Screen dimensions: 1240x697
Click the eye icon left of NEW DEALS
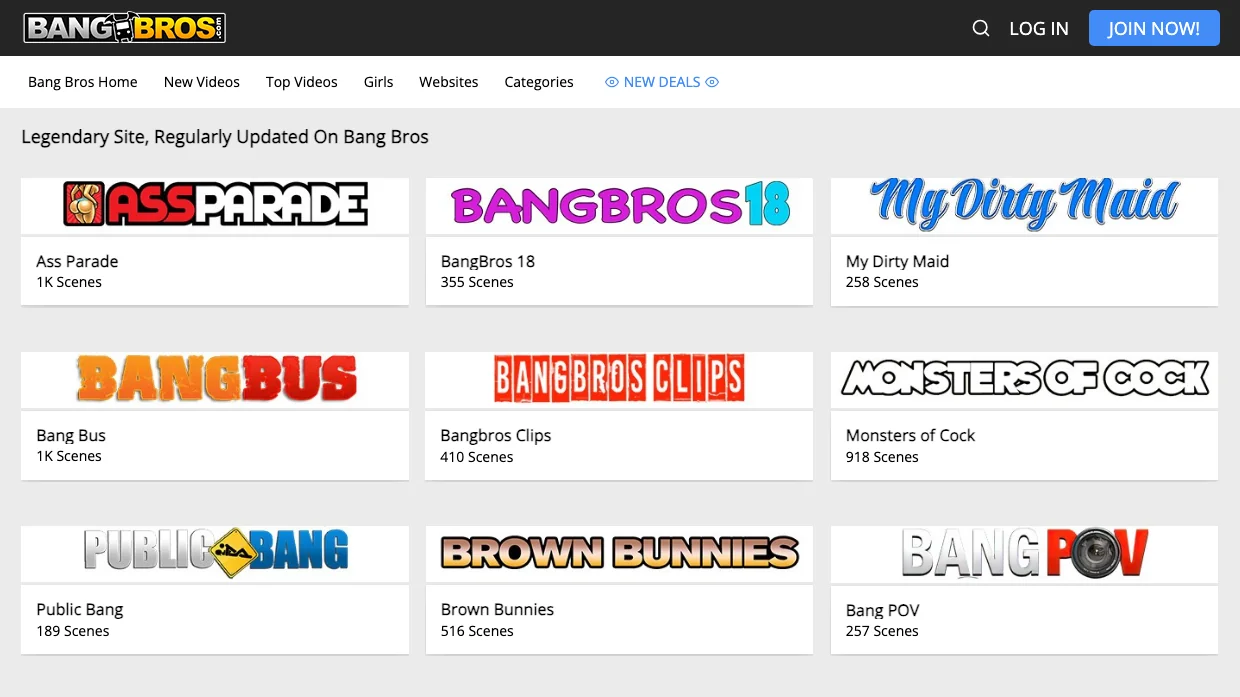coord(612,83)
